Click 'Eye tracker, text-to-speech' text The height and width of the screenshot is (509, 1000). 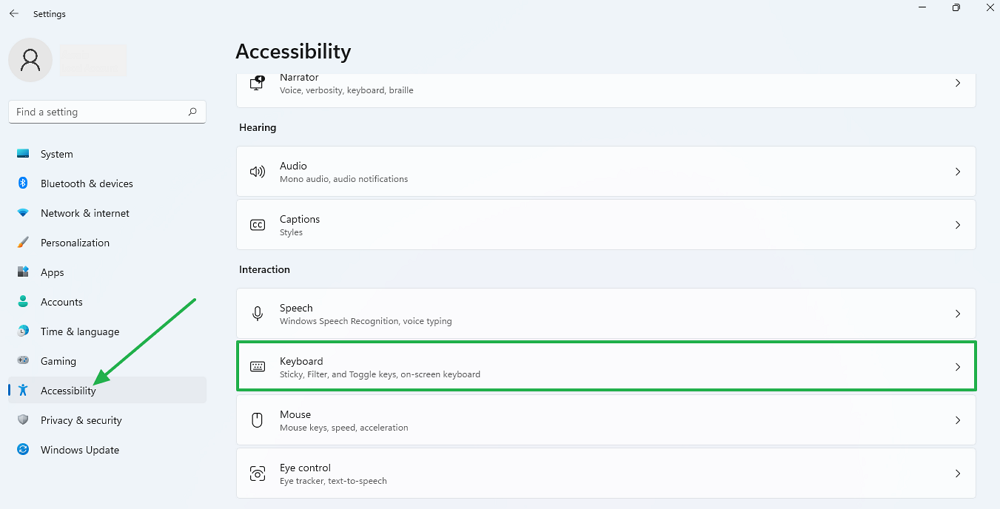(x=333, y=481)
